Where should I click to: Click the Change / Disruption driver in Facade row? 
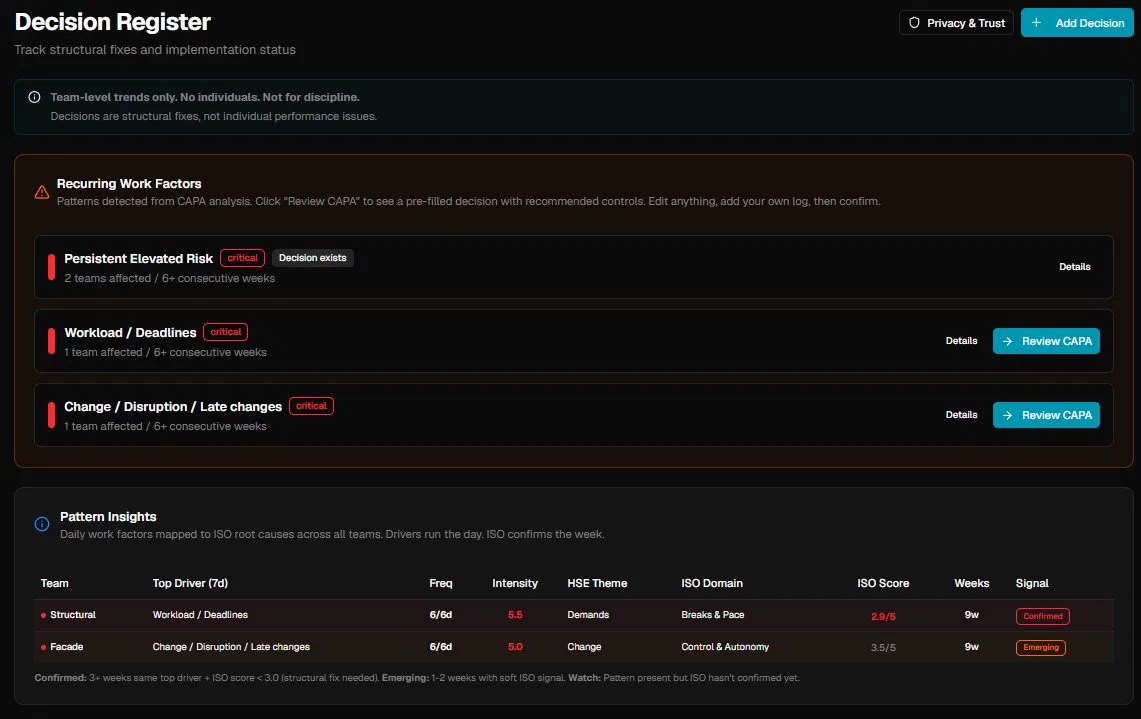click(231, 648)
